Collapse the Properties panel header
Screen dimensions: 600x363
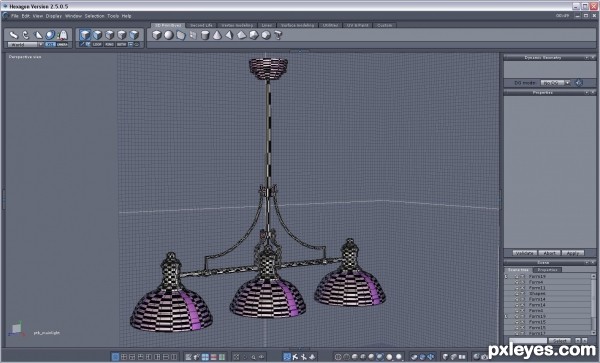pos(586,93)
